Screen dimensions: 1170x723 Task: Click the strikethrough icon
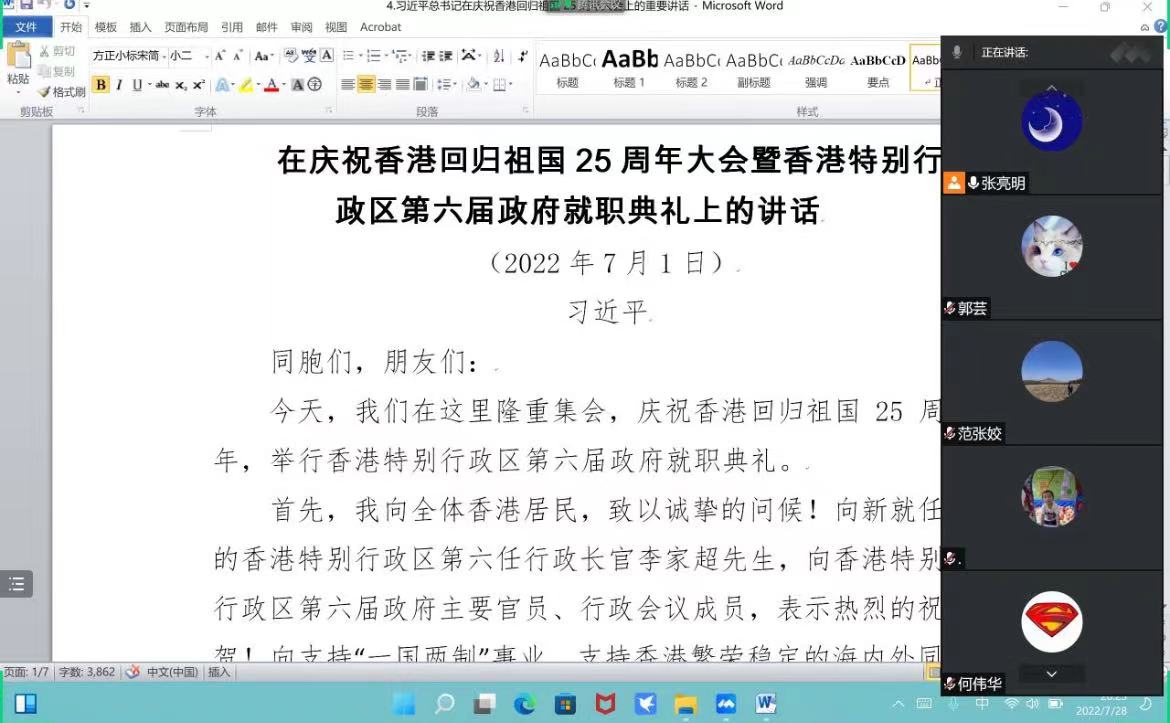coord(162,85)
